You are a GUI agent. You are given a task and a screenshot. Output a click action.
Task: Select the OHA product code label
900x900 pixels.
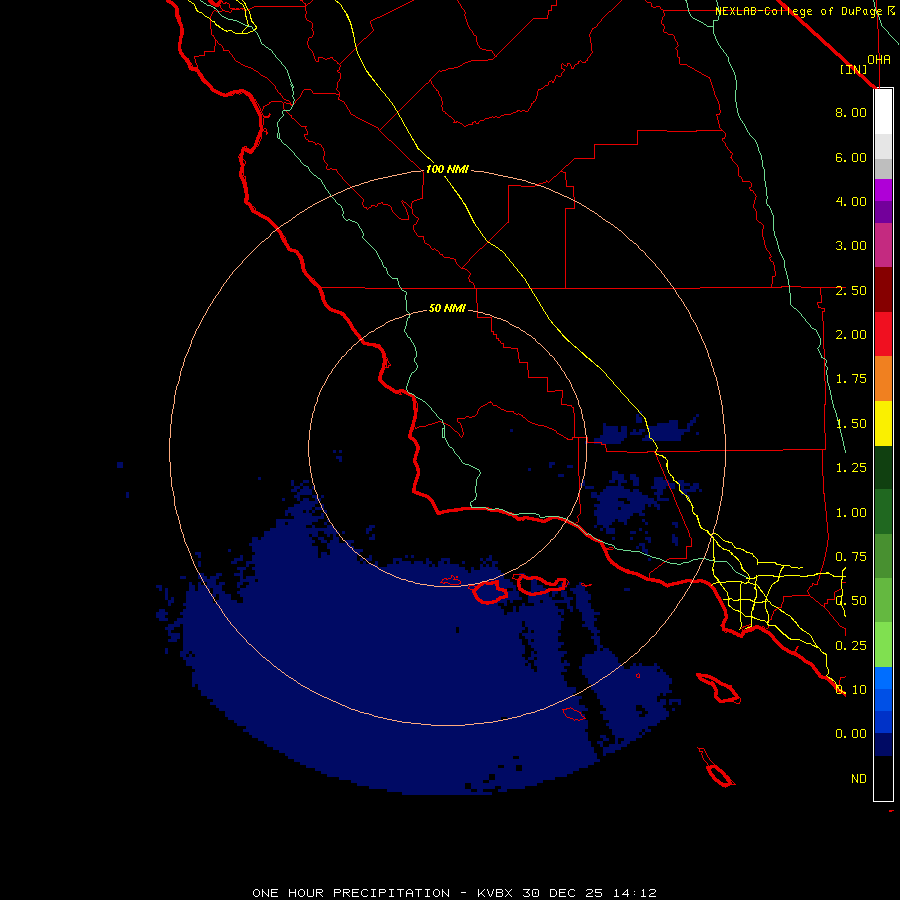(x=879, y=60)
